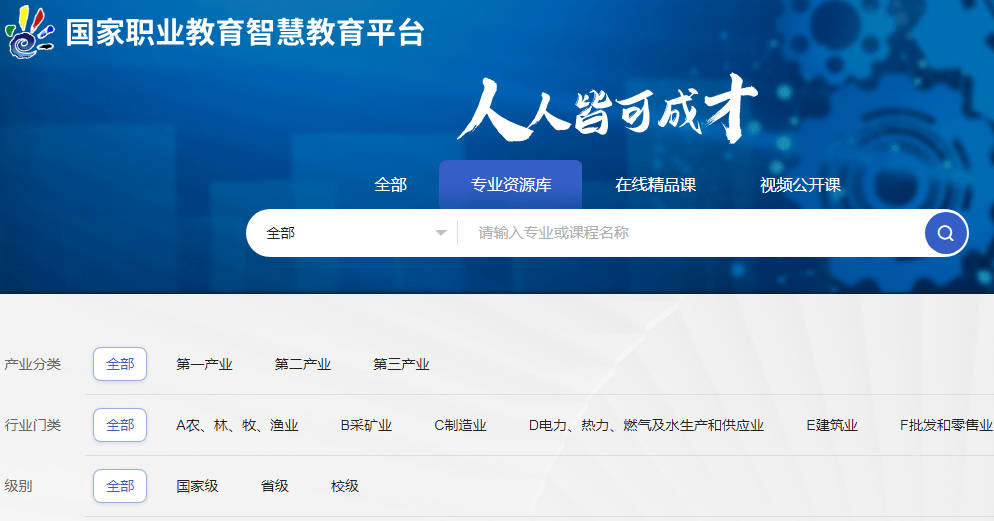This screenshot has width=994, height=521.
Task: Click the search box placeholder 请输入专业或课程名称
Action: [x=553, y=233]
